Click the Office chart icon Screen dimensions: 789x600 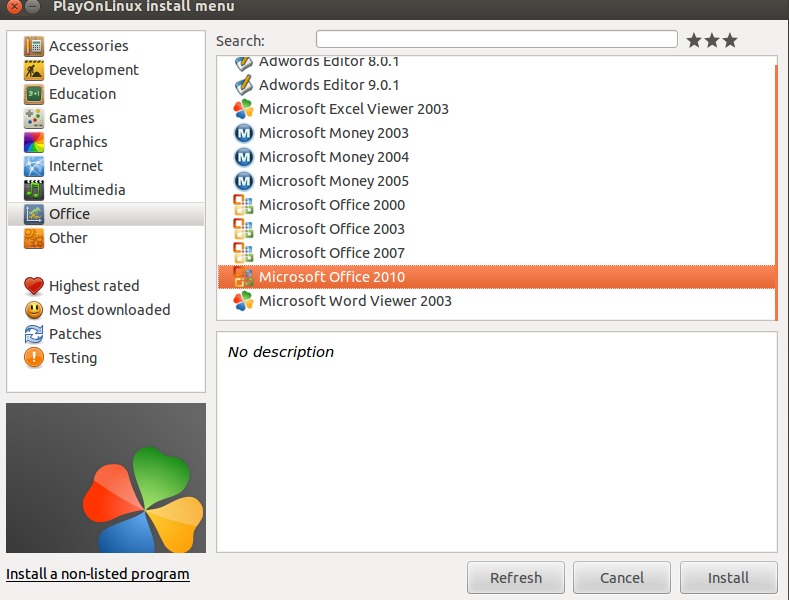click(34, 214)
